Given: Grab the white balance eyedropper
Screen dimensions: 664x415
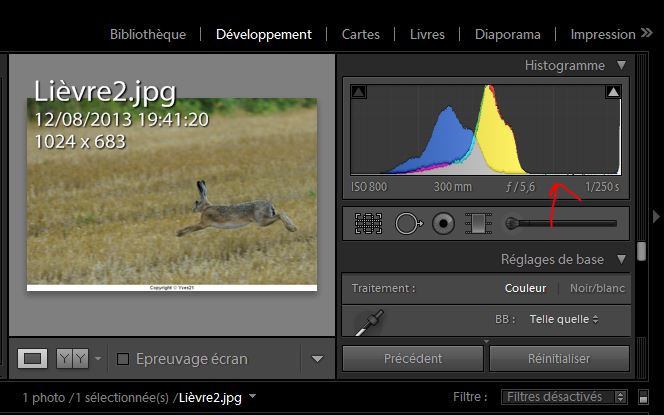Looking at the screenshot, I should pyautogui.click(x=369, y=321).
